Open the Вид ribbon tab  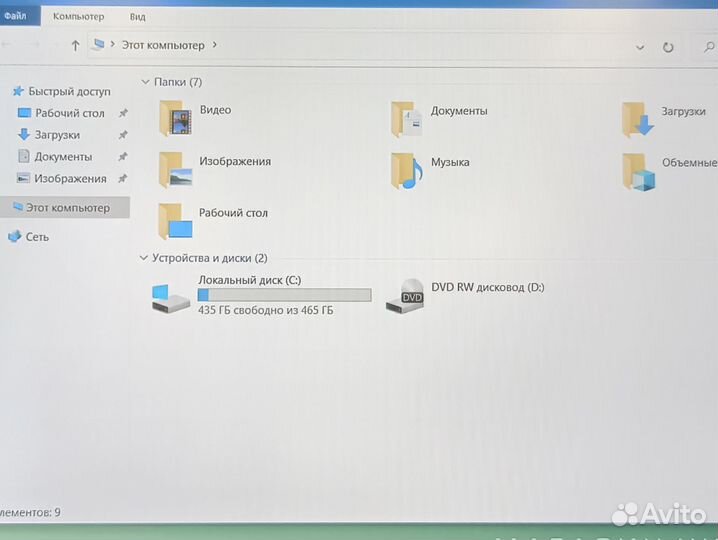137,17
